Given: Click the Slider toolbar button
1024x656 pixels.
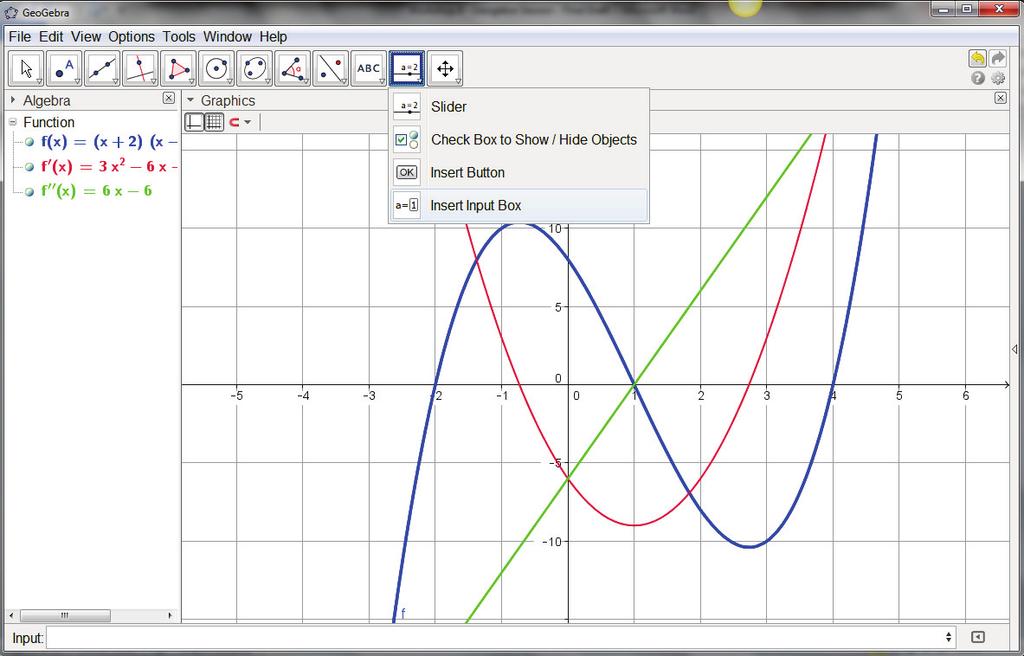Looking at the screenshot, I should pos(407,69).
